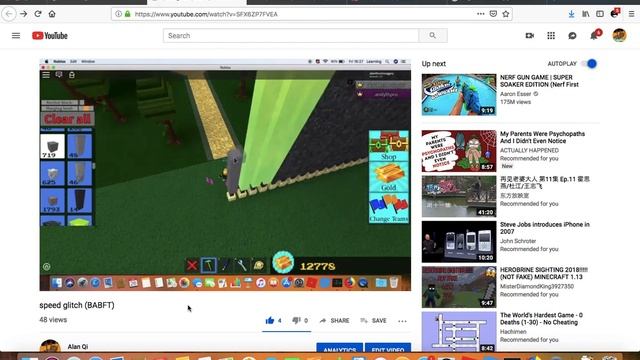Open the Firefox hamburger menu
Screen dimensions: 640x360
tap(631, 14)
